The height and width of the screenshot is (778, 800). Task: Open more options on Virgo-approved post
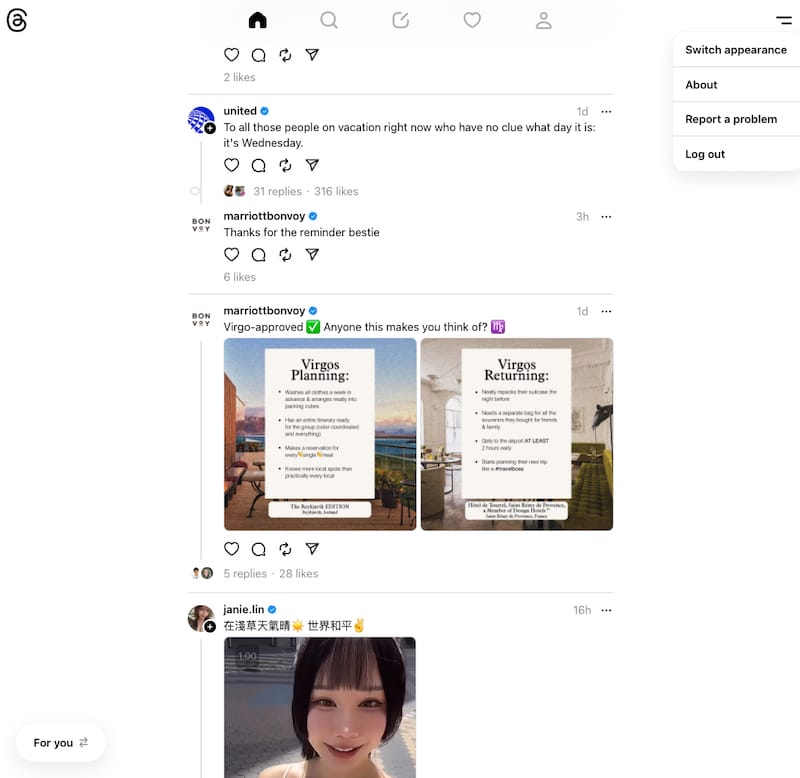[606, 311]
